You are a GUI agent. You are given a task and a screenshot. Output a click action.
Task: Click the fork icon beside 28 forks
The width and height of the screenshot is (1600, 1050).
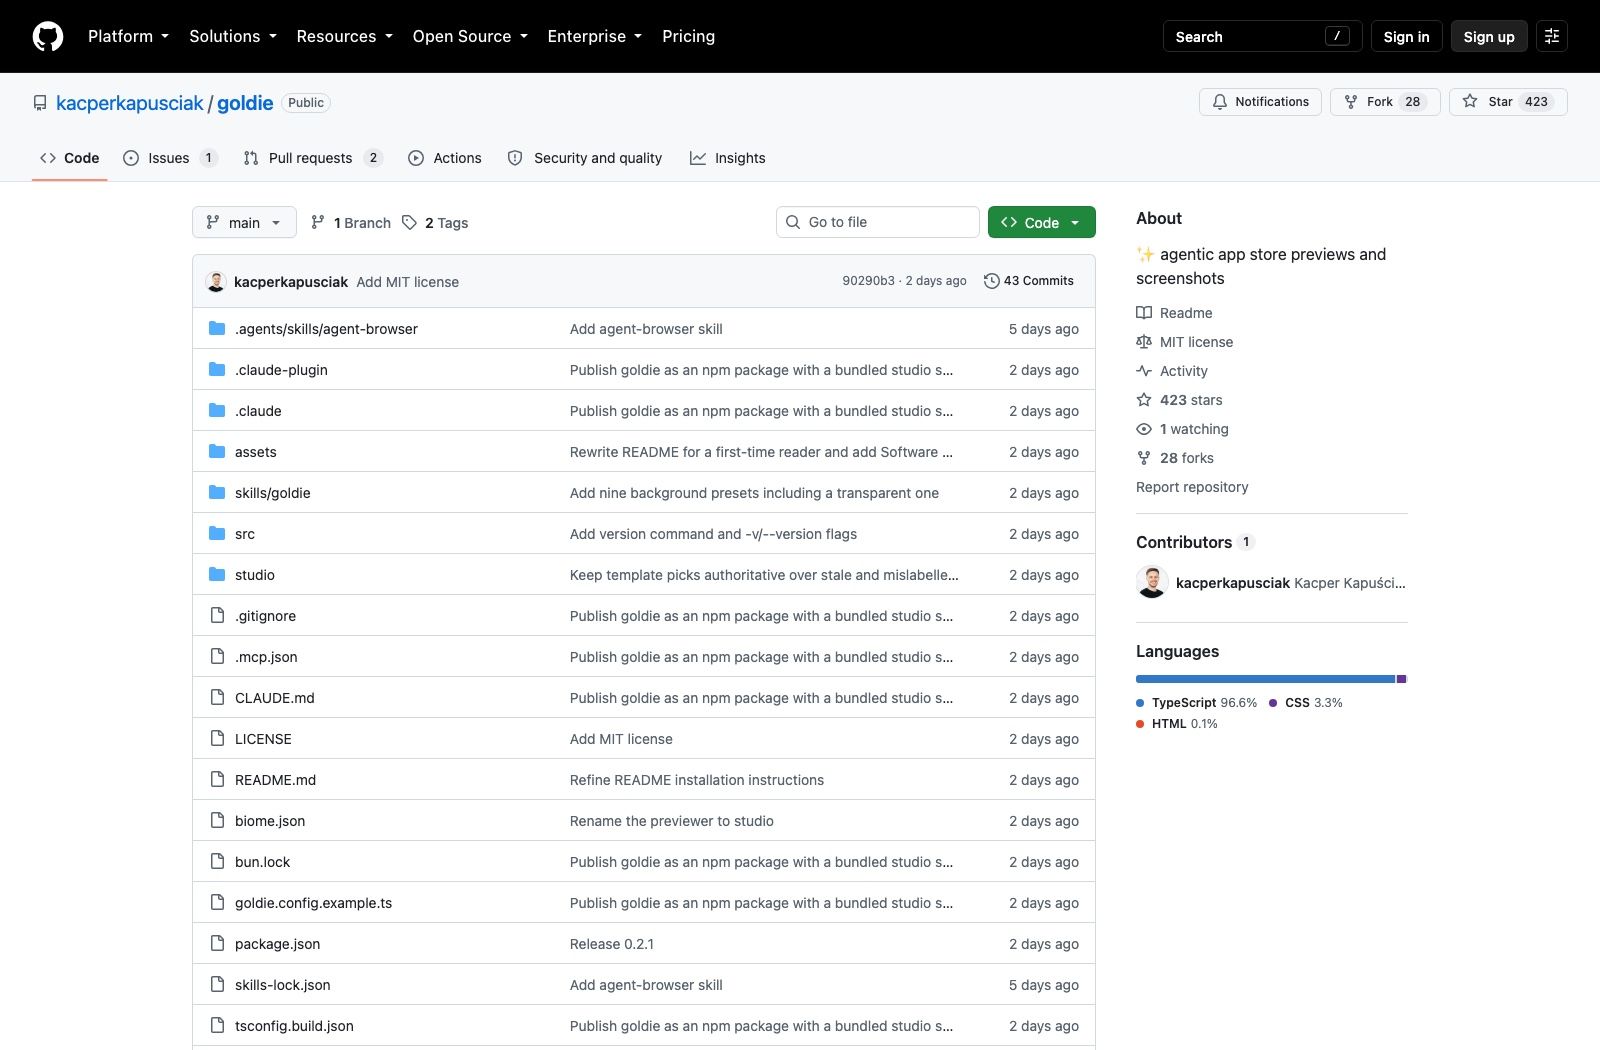tap(1144, 458)
